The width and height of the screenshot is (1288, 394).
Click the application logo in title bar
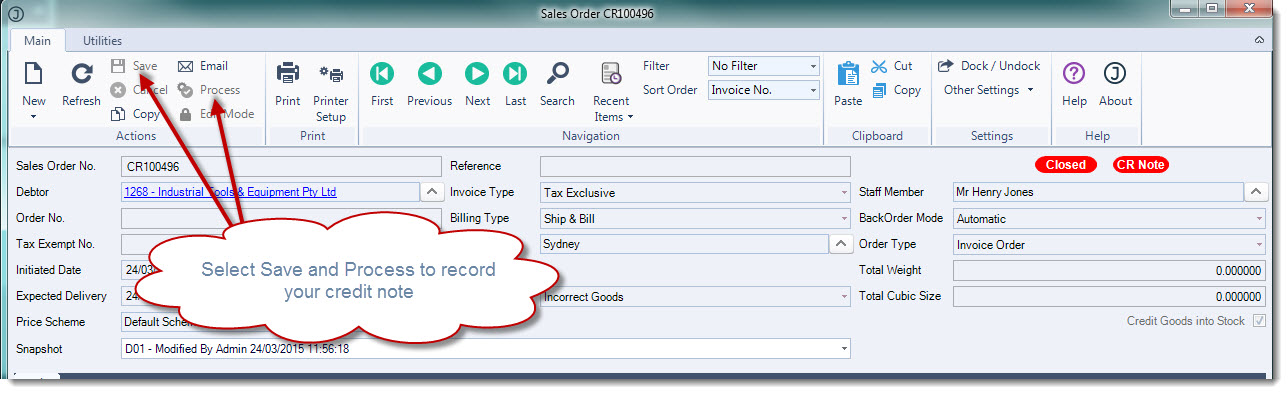(15, 13)
